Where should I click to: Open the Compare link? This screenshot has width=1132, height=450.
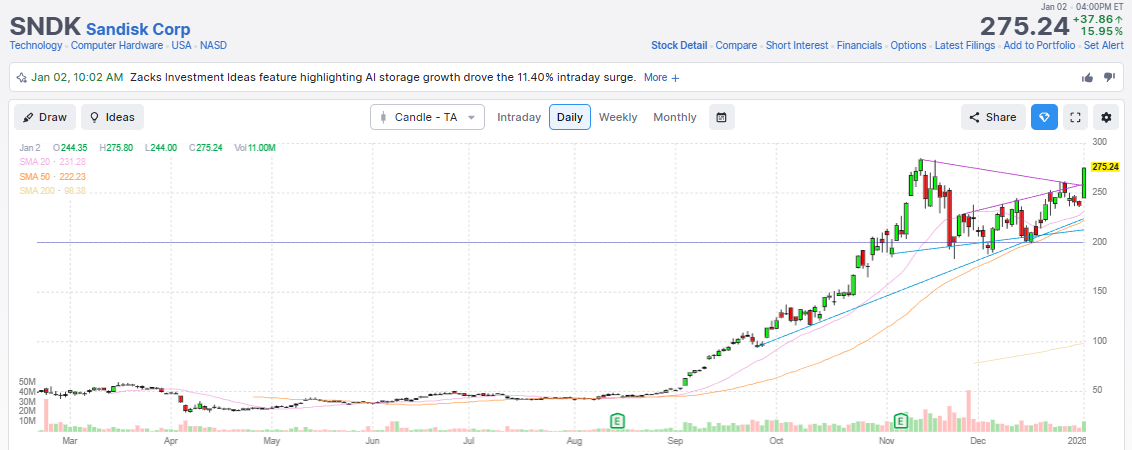736,45
